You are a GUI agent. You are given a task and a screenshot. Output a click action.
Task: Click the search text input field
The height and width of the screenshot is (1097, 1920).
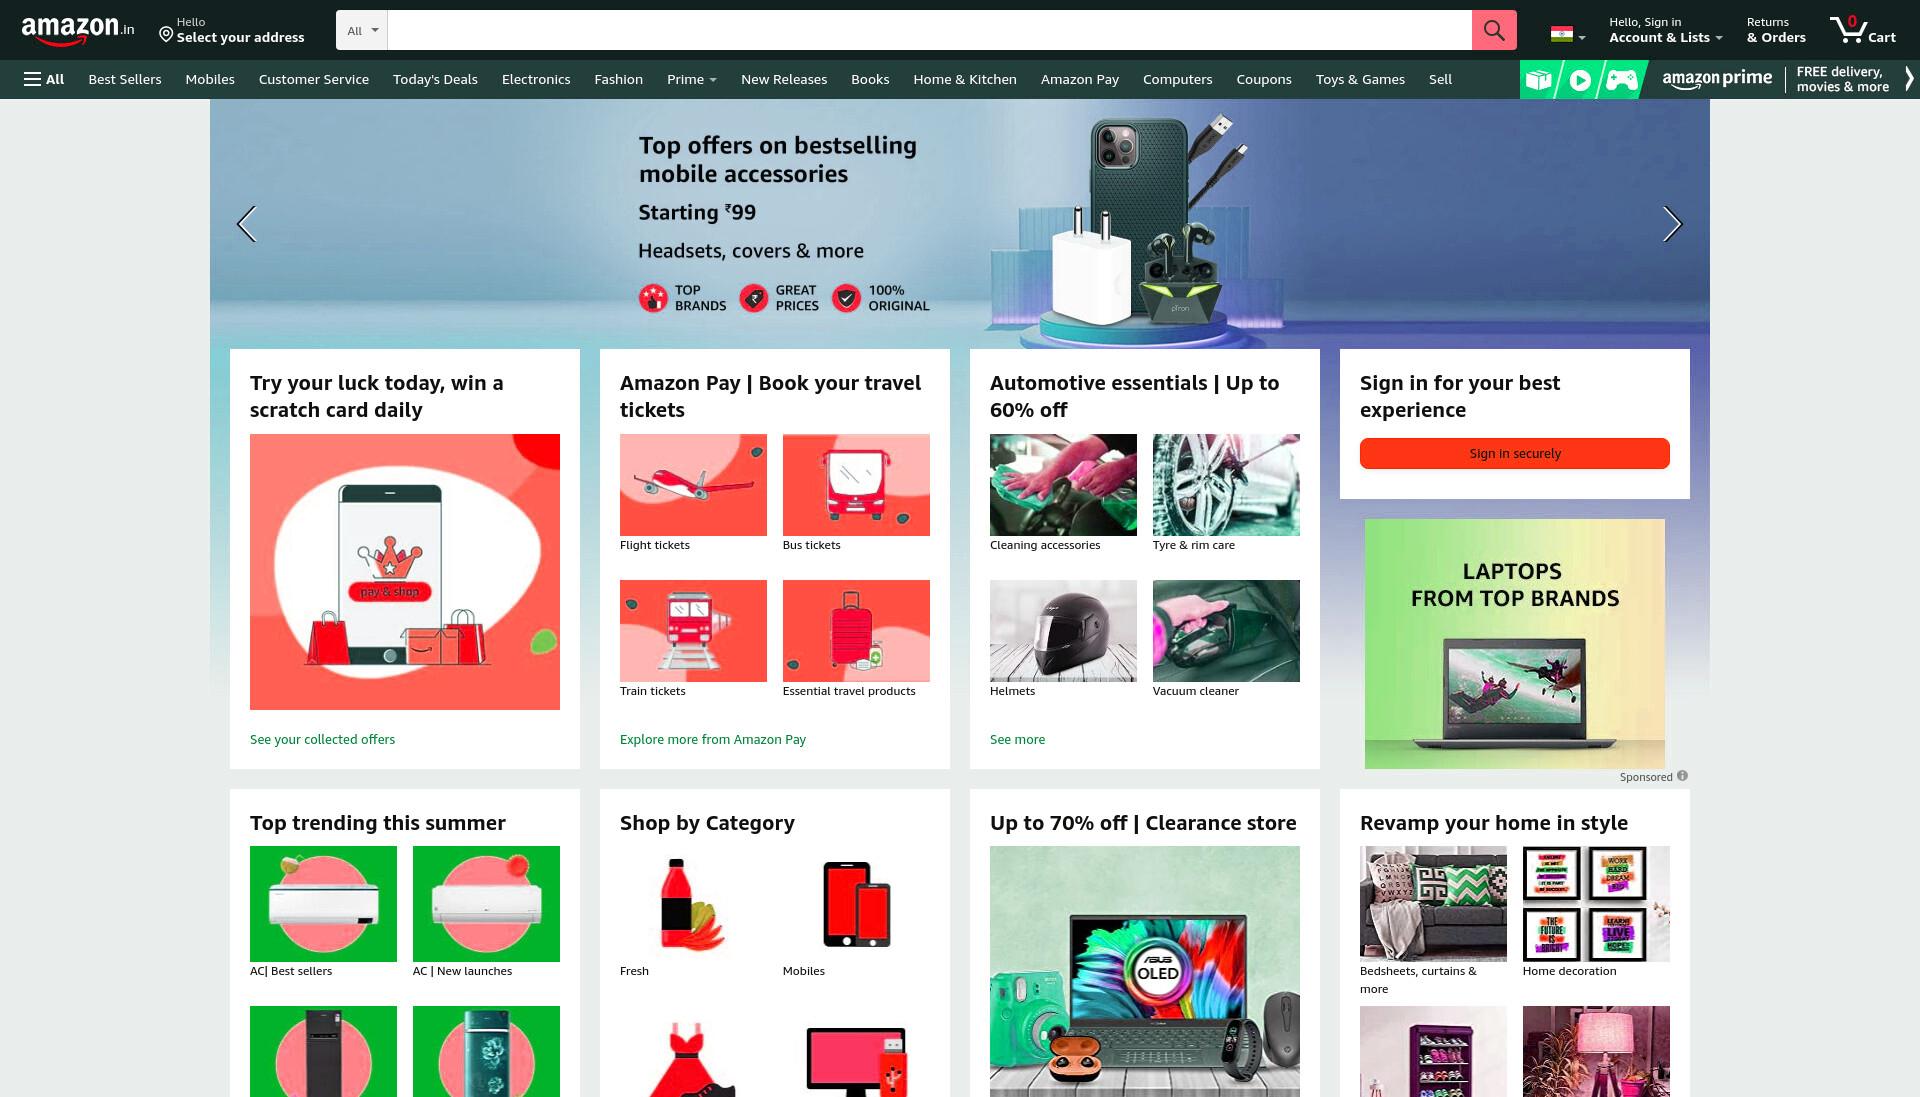pyautogui.click(x=929, y=30)
